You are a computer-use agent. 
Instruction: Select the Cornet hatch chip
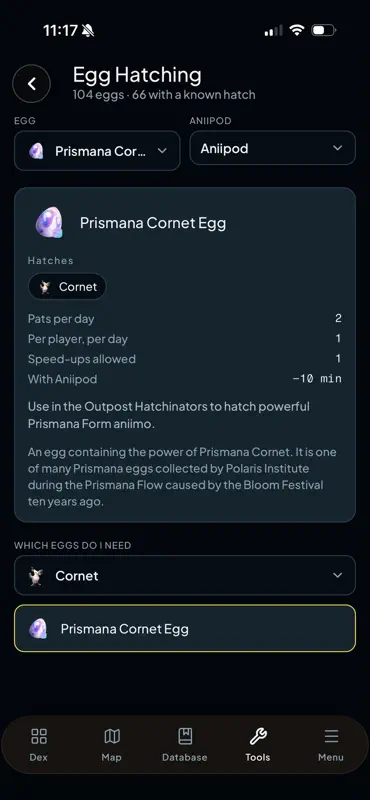coord(67,287)
